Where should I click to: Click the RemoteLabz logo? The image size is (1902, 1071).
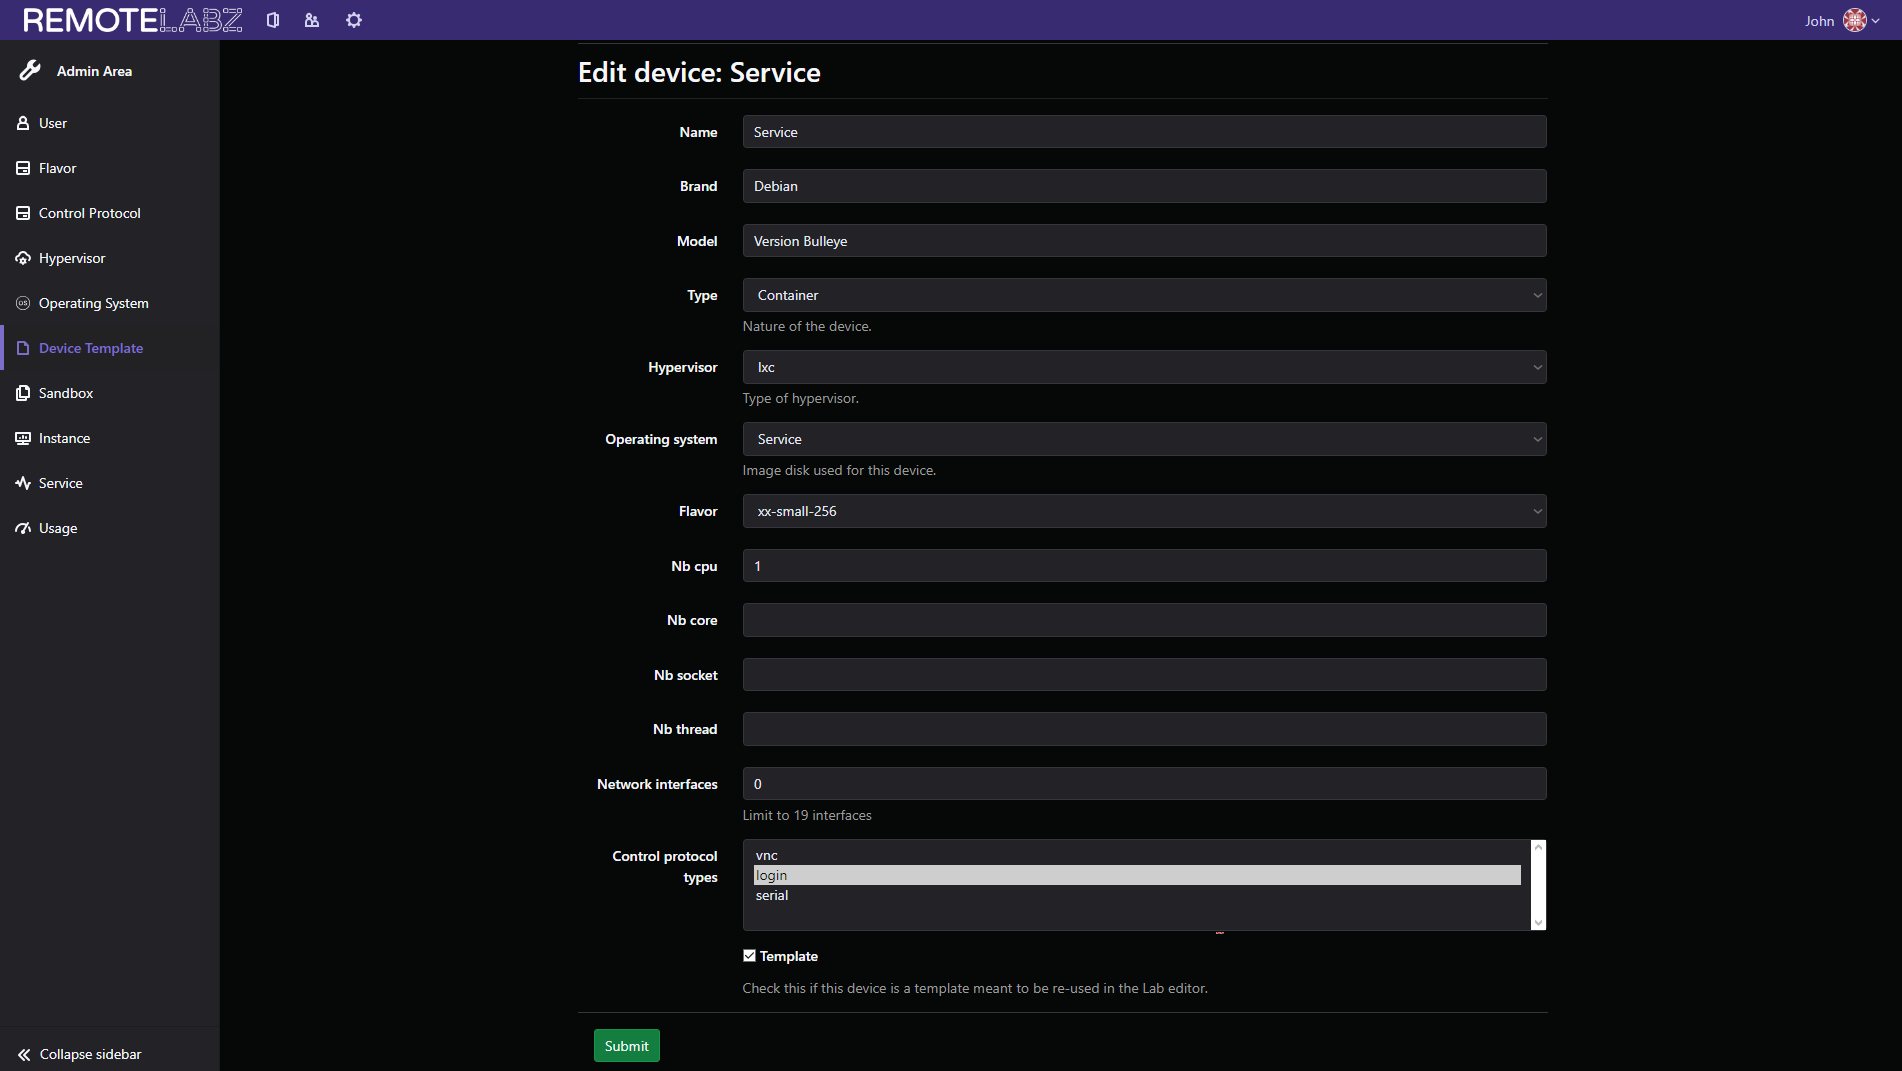133,20
